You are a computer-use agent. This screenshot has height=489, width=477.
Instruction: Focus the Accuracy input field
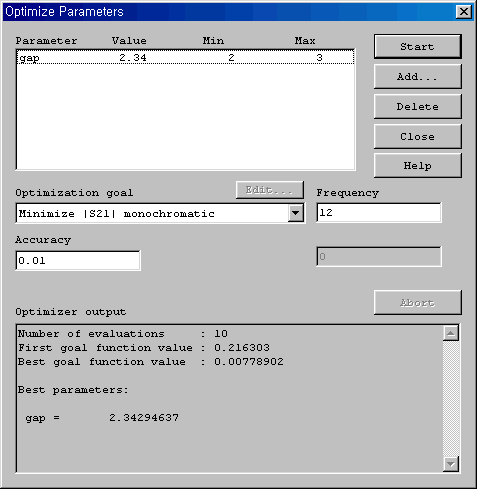click(x=78, y=260)
